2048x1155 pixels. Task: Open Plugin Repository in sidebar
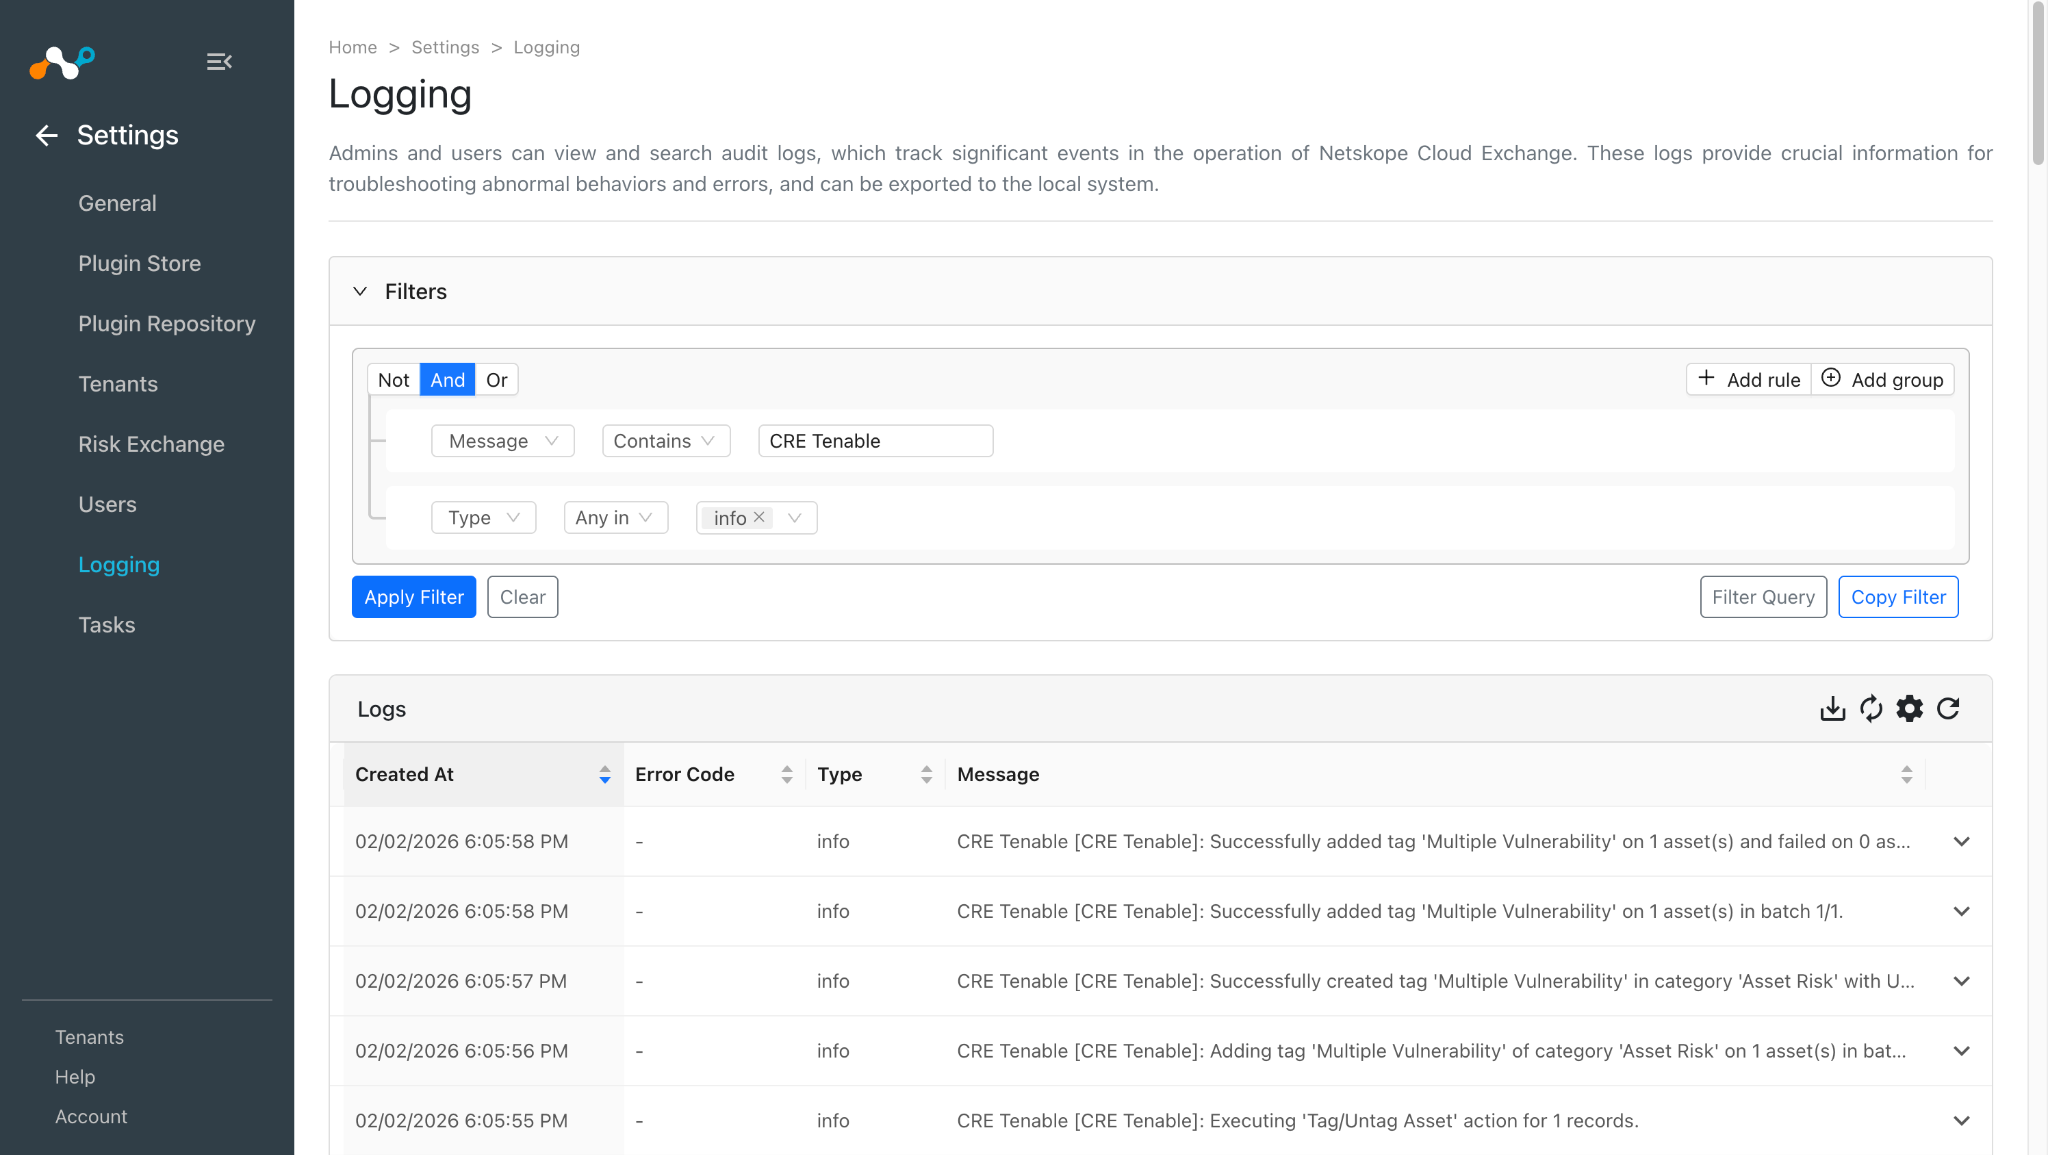[167, 324]
